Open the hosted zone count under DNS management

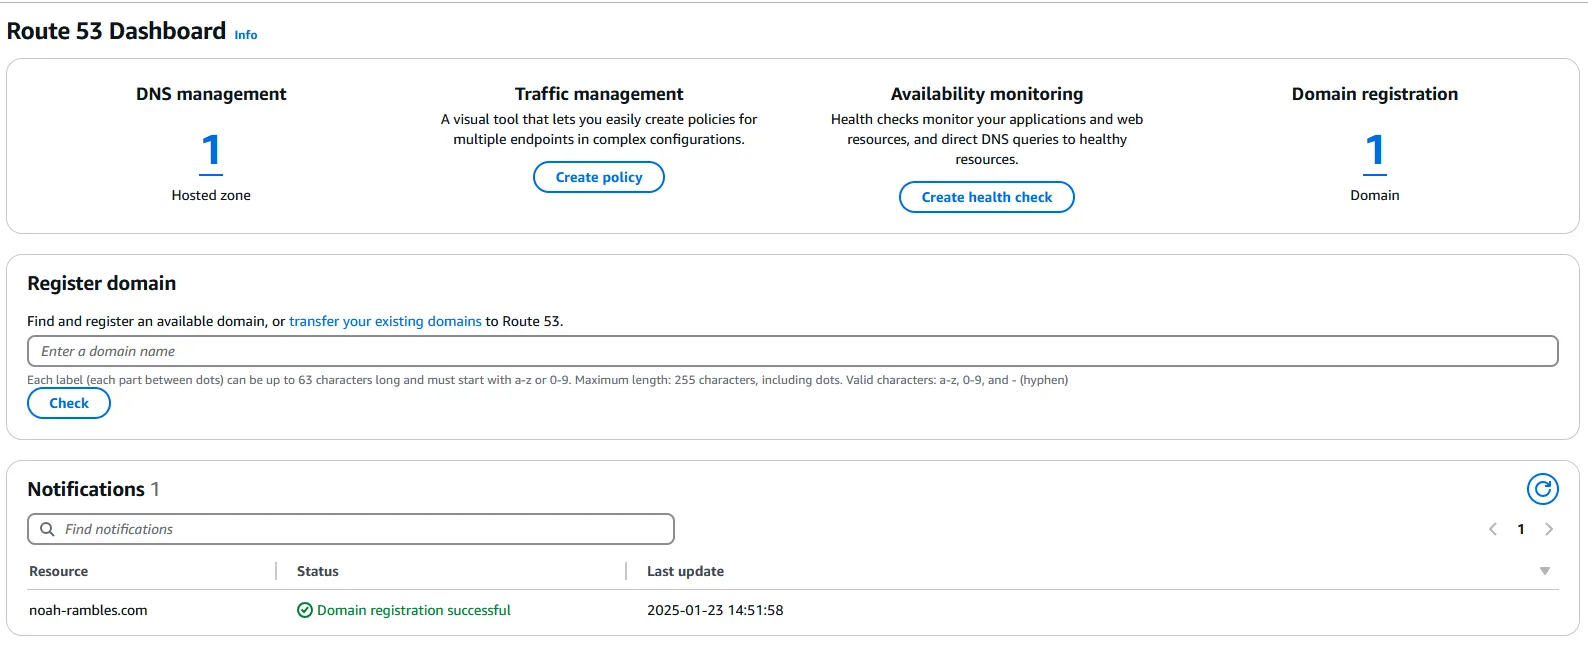211,151
